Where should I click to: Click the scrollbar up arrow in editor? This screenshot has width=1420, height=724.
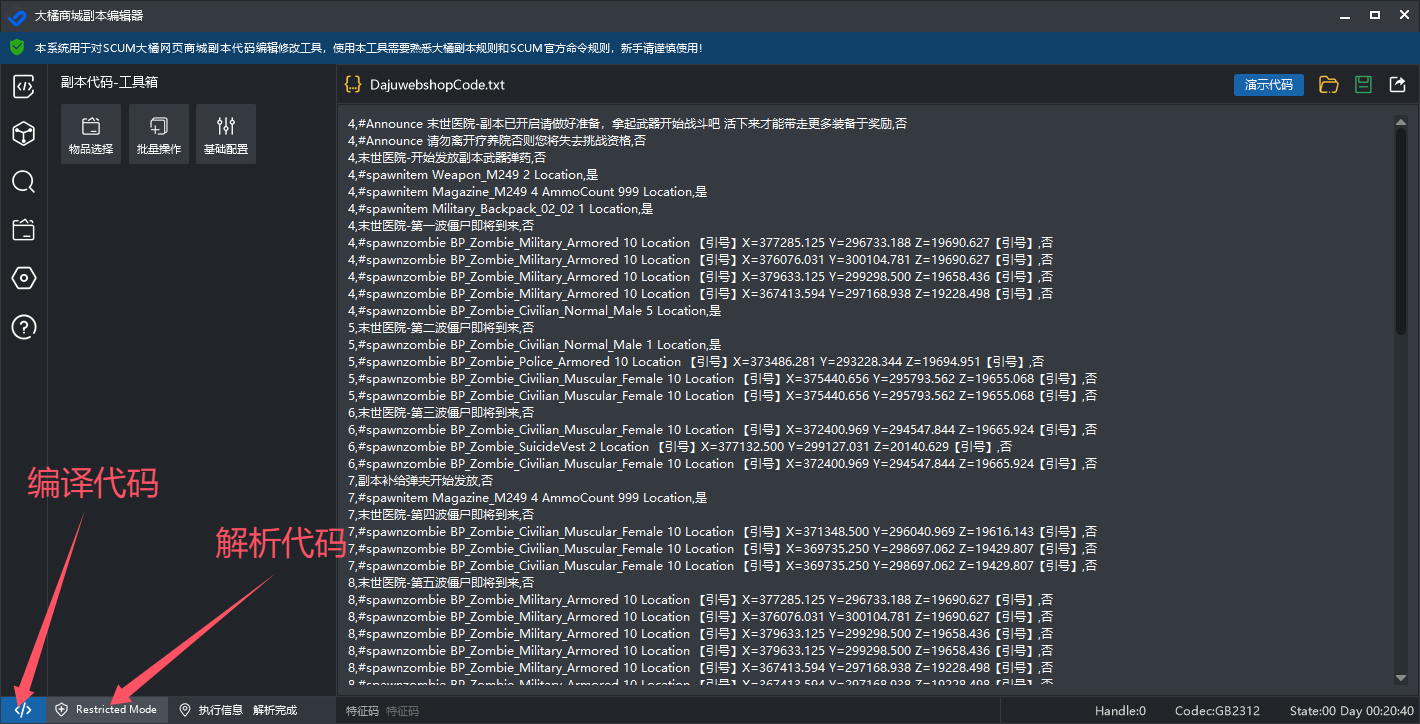click(x=1401, y=124)
